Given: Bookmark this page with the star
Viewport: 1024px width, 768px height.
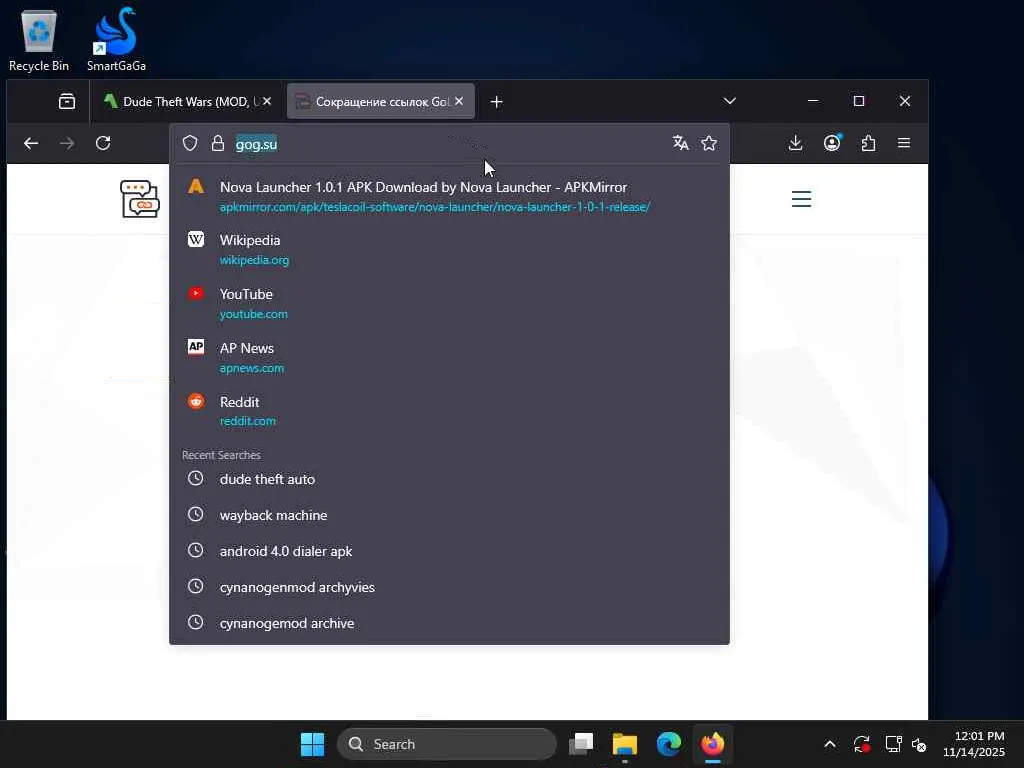Looking at the screenshot, I should (709, 143).
